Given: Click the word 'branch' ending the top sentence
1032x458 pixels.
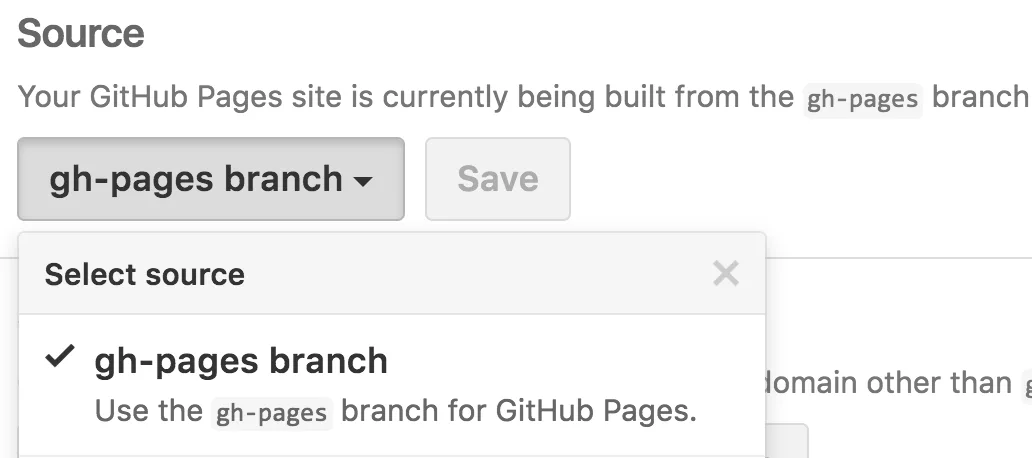Looking at the screenshot, I should (981, 97).
